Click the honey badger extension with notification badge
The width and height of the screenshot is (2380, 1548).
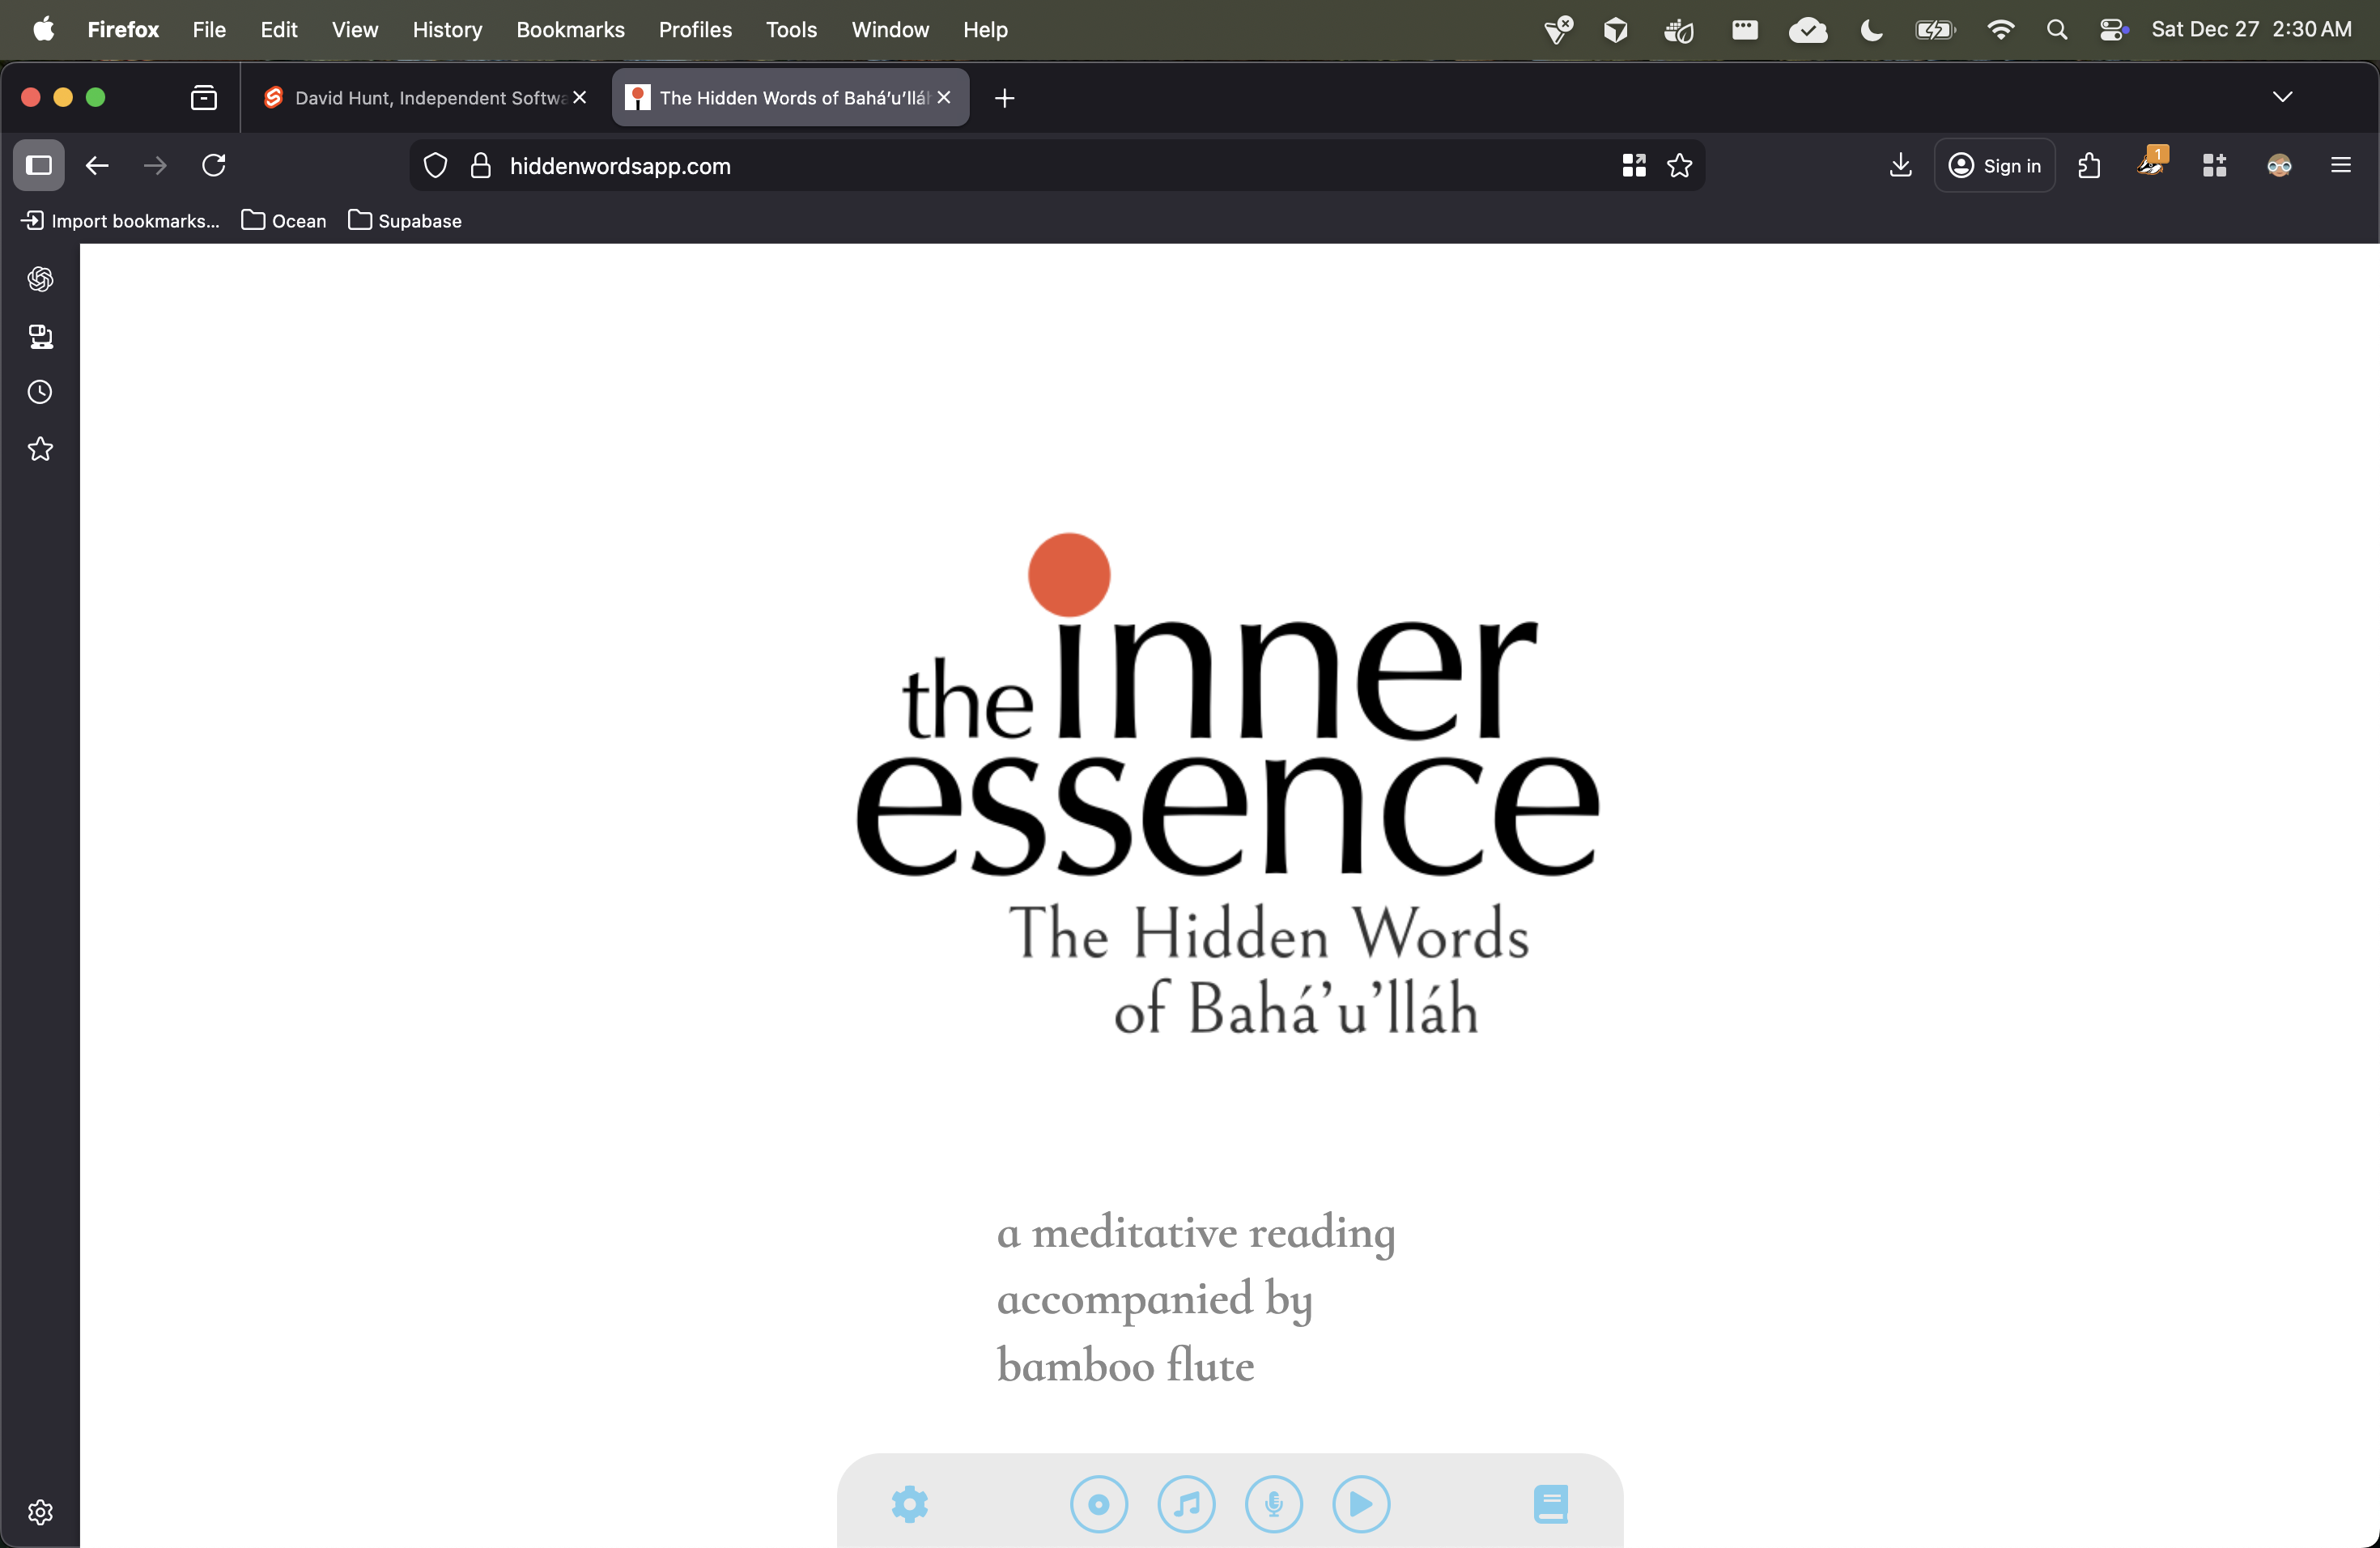[2151, 165]
